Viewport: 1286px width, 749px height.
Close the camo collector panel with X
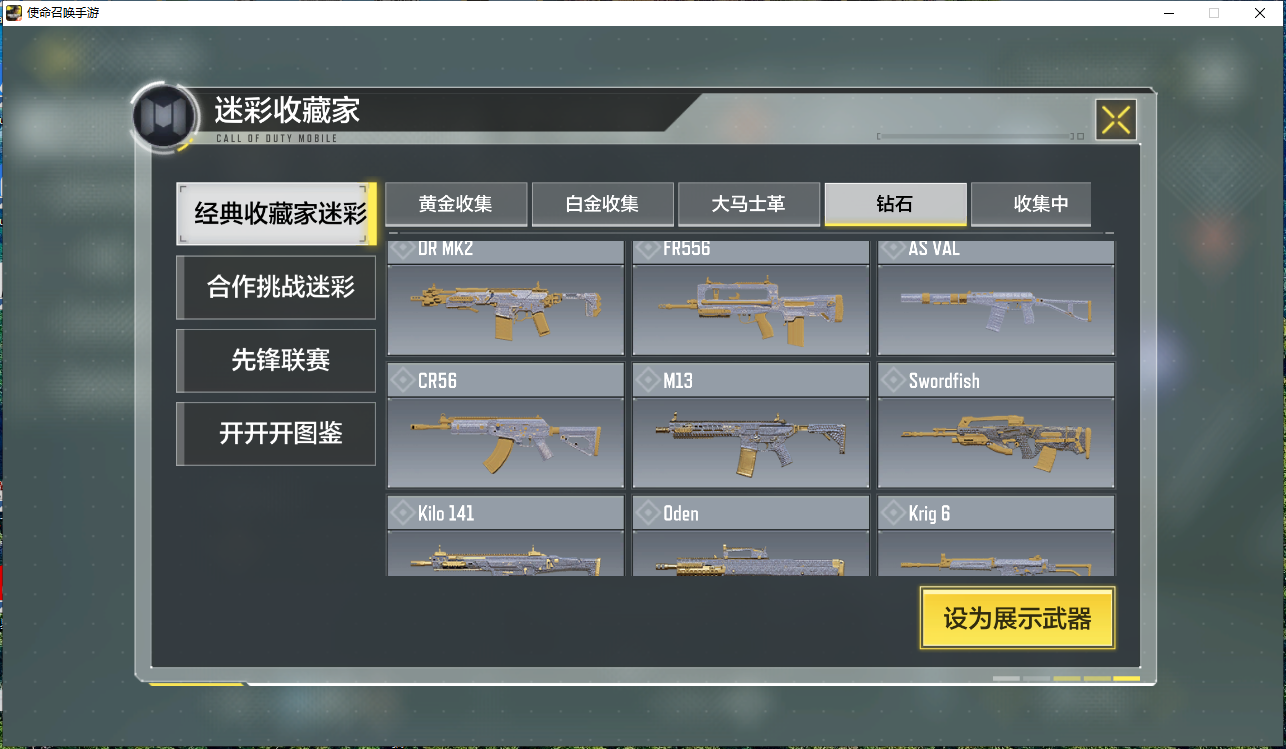click(x=1116, y=121)
